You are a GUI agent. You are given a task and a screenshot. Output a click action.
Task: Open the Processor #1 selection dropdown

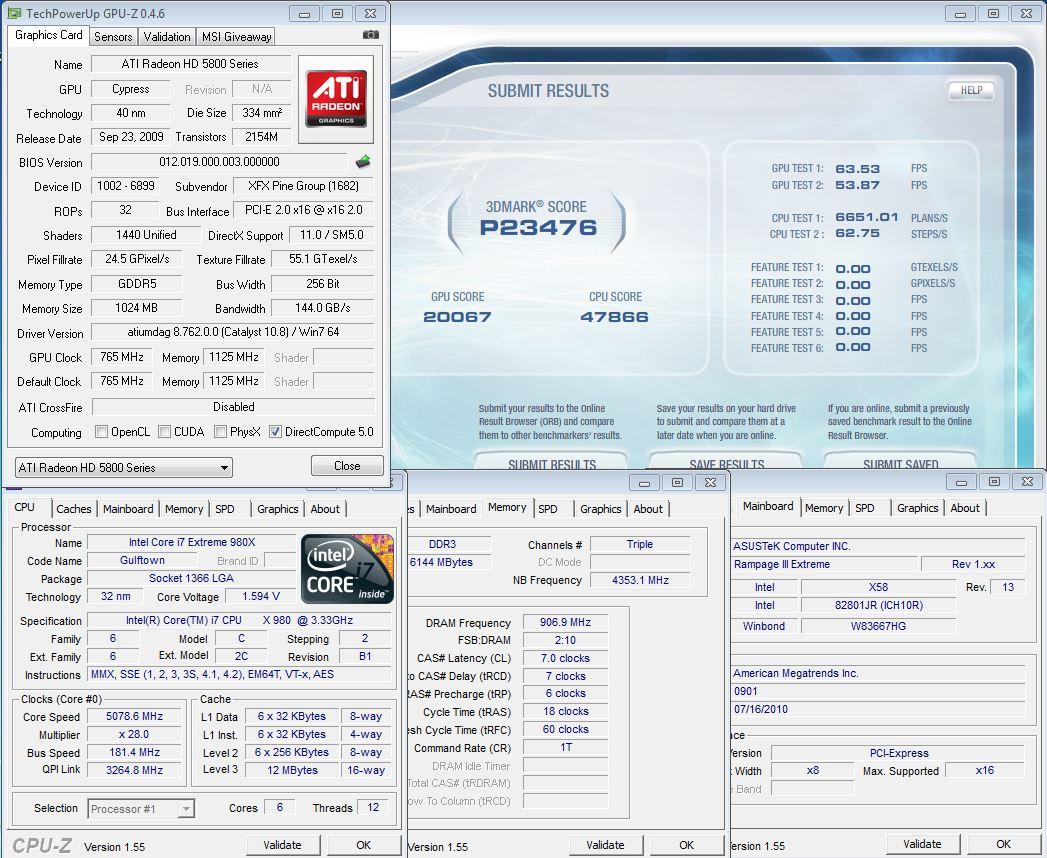[141, 809]
